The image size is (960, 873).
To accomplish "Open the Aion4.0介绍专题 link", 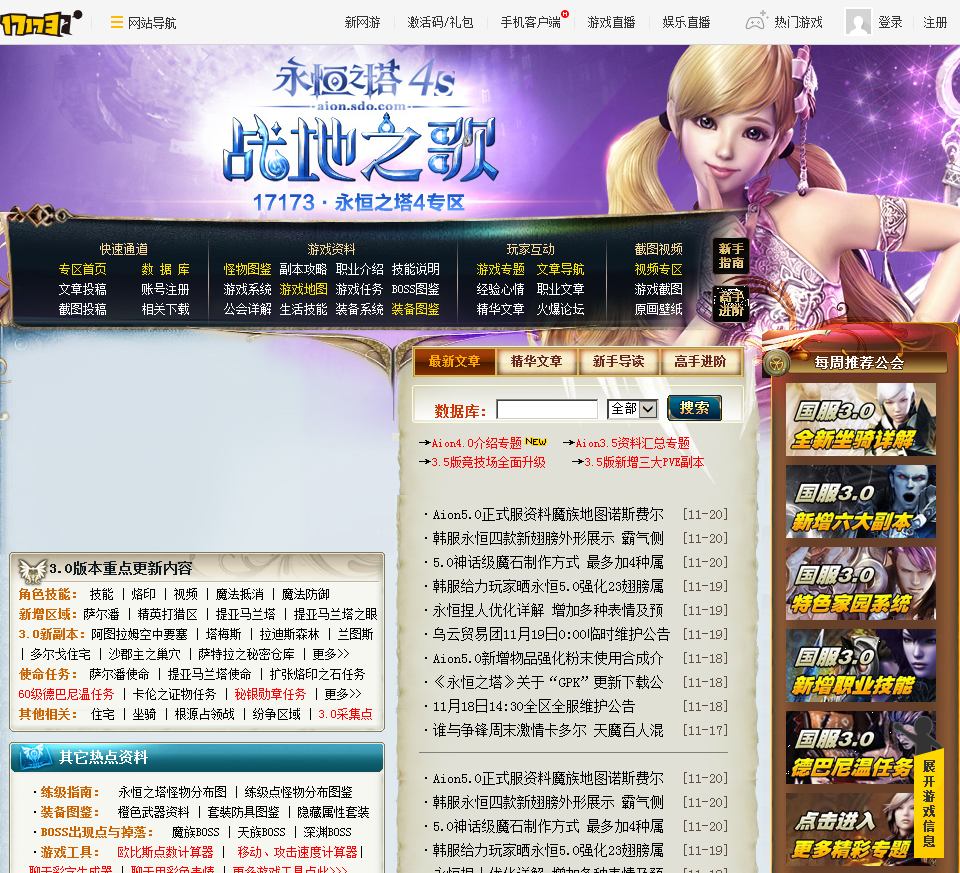I will [x=476, y=443].
